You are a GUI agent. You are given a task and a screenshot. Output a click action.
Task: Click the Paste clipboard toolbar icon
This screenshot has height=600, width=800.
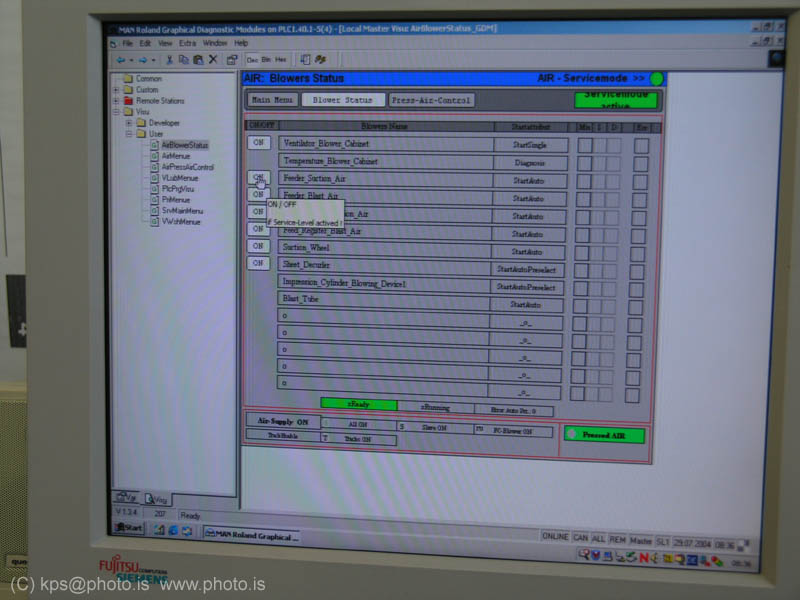click(197, 60)
